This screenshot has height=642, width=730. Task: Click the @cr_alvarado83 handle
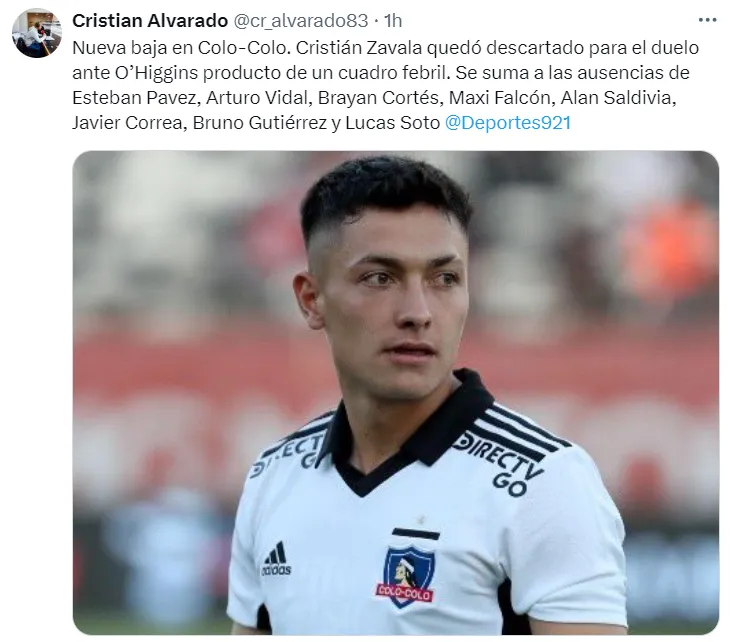300,20
